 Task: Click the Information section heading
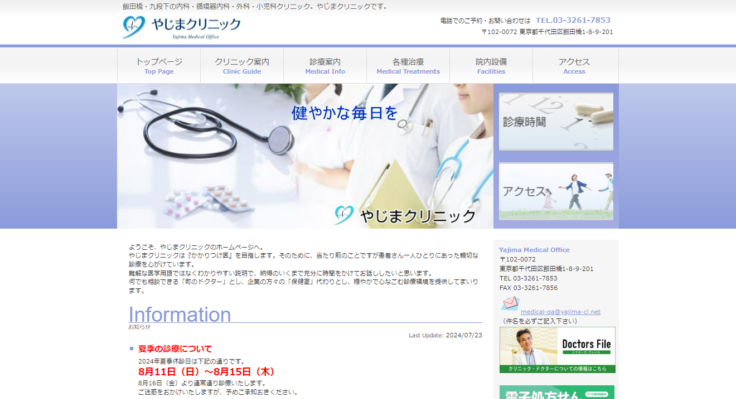179,315
